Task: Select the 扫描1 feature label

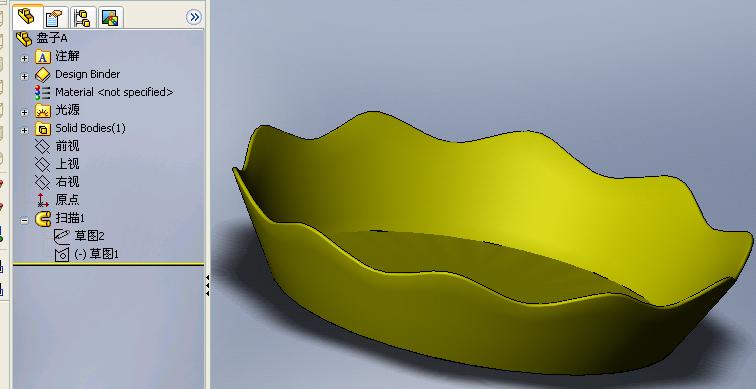Action: click(x=70, y=218)
